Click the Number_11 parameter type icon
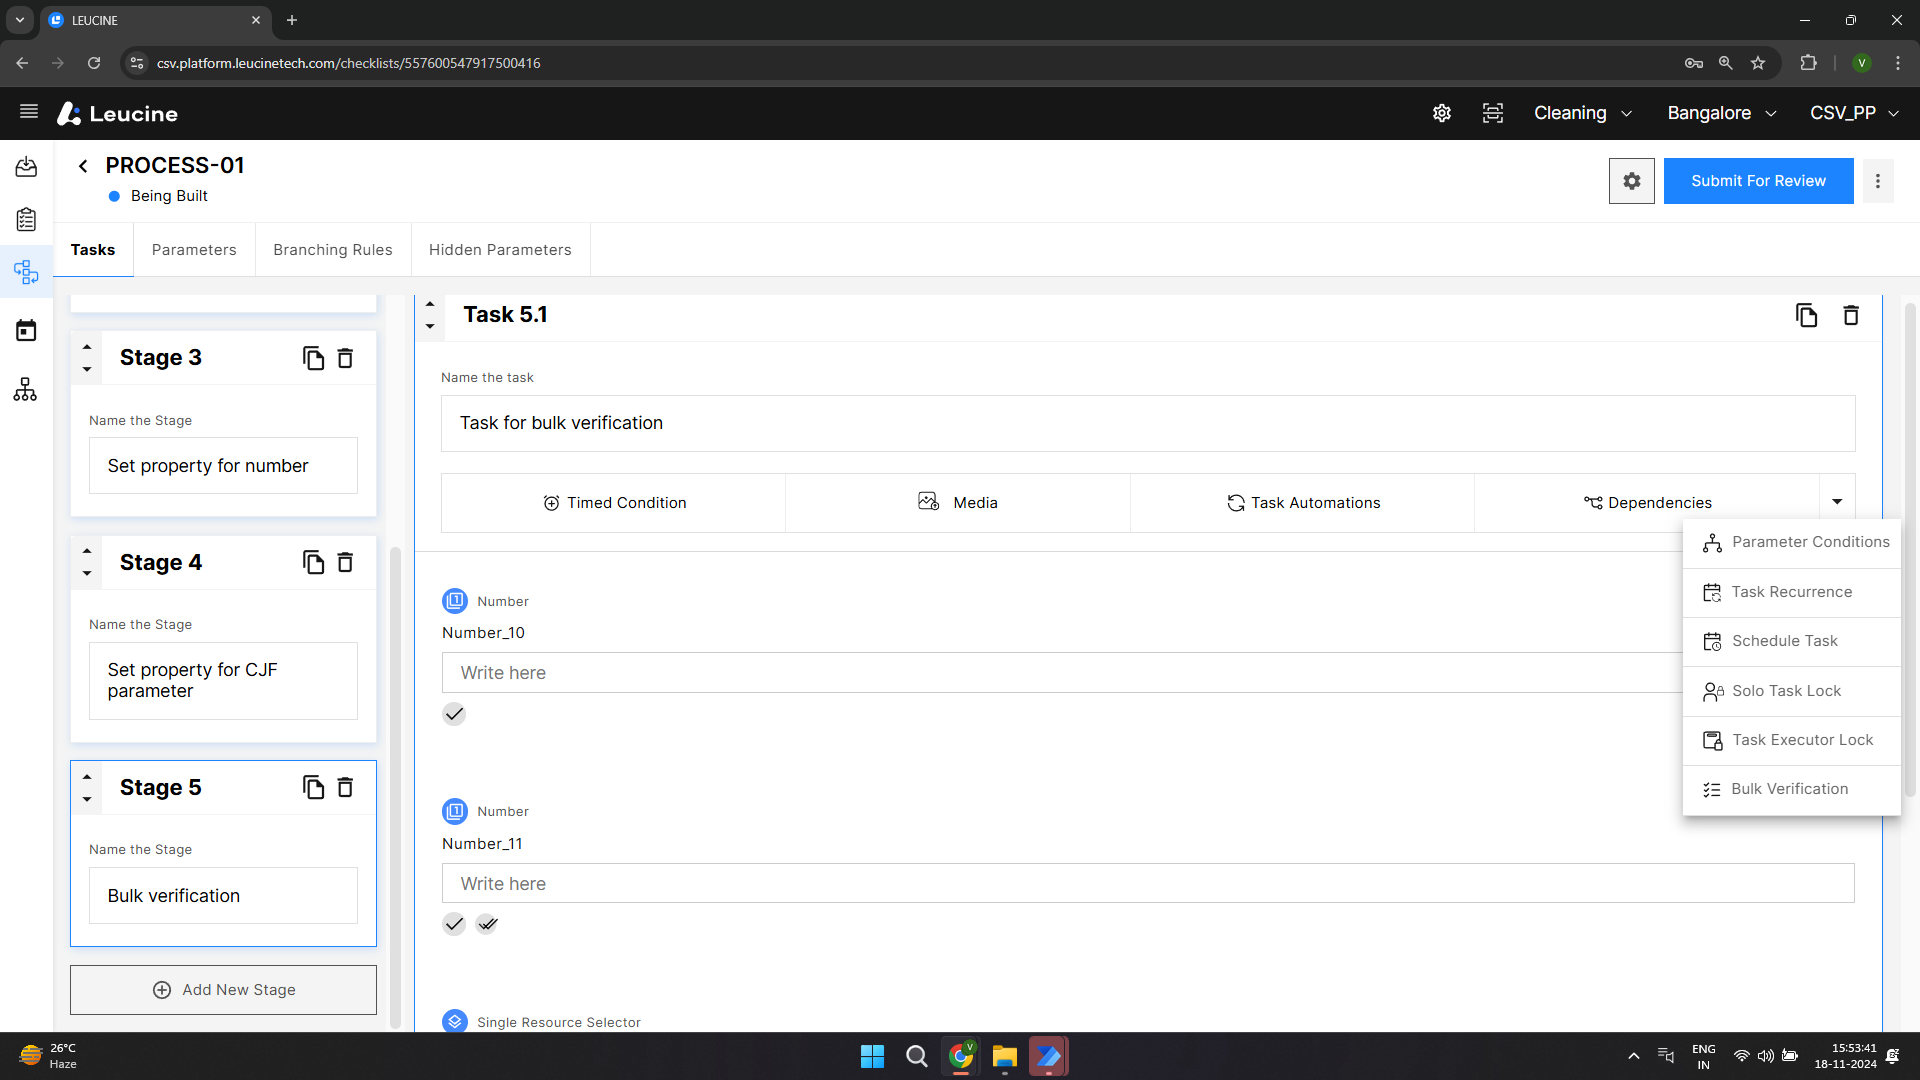The height and width of the screenshot is (1080, 1920). click(x=455, y=811)
